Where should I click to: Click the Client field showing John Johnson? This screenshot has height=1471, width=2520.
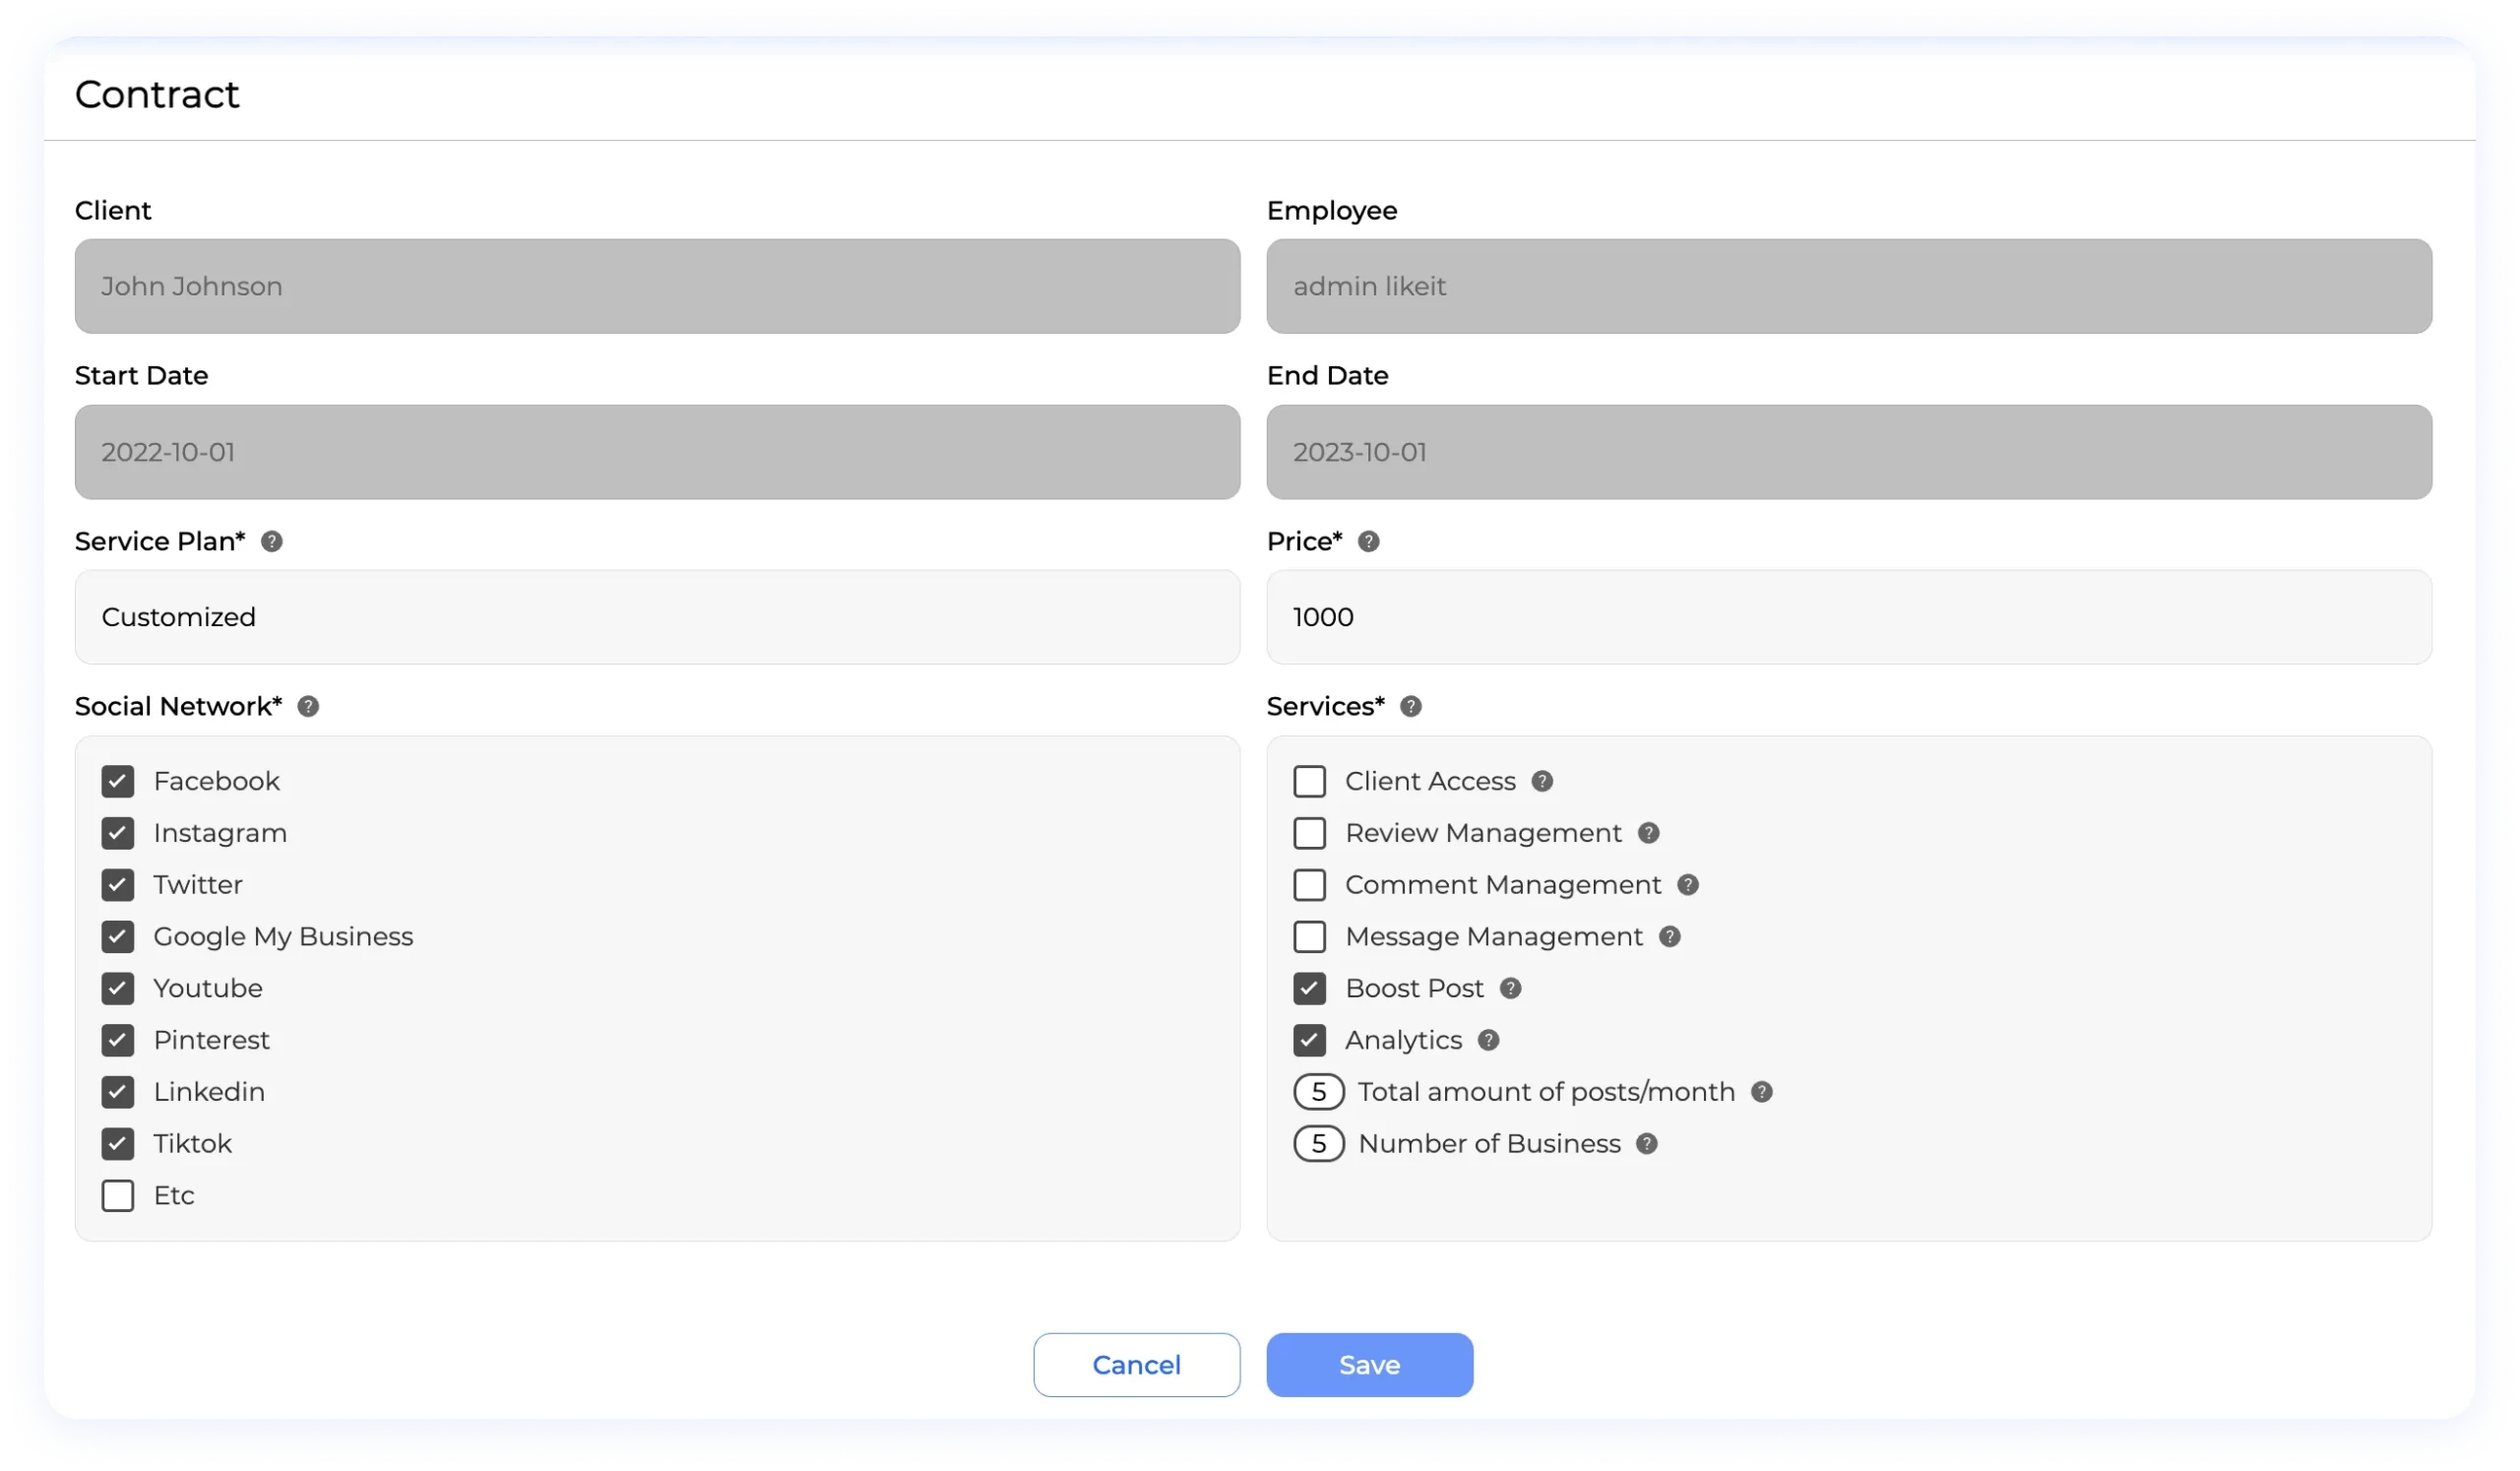click(657, 286)
